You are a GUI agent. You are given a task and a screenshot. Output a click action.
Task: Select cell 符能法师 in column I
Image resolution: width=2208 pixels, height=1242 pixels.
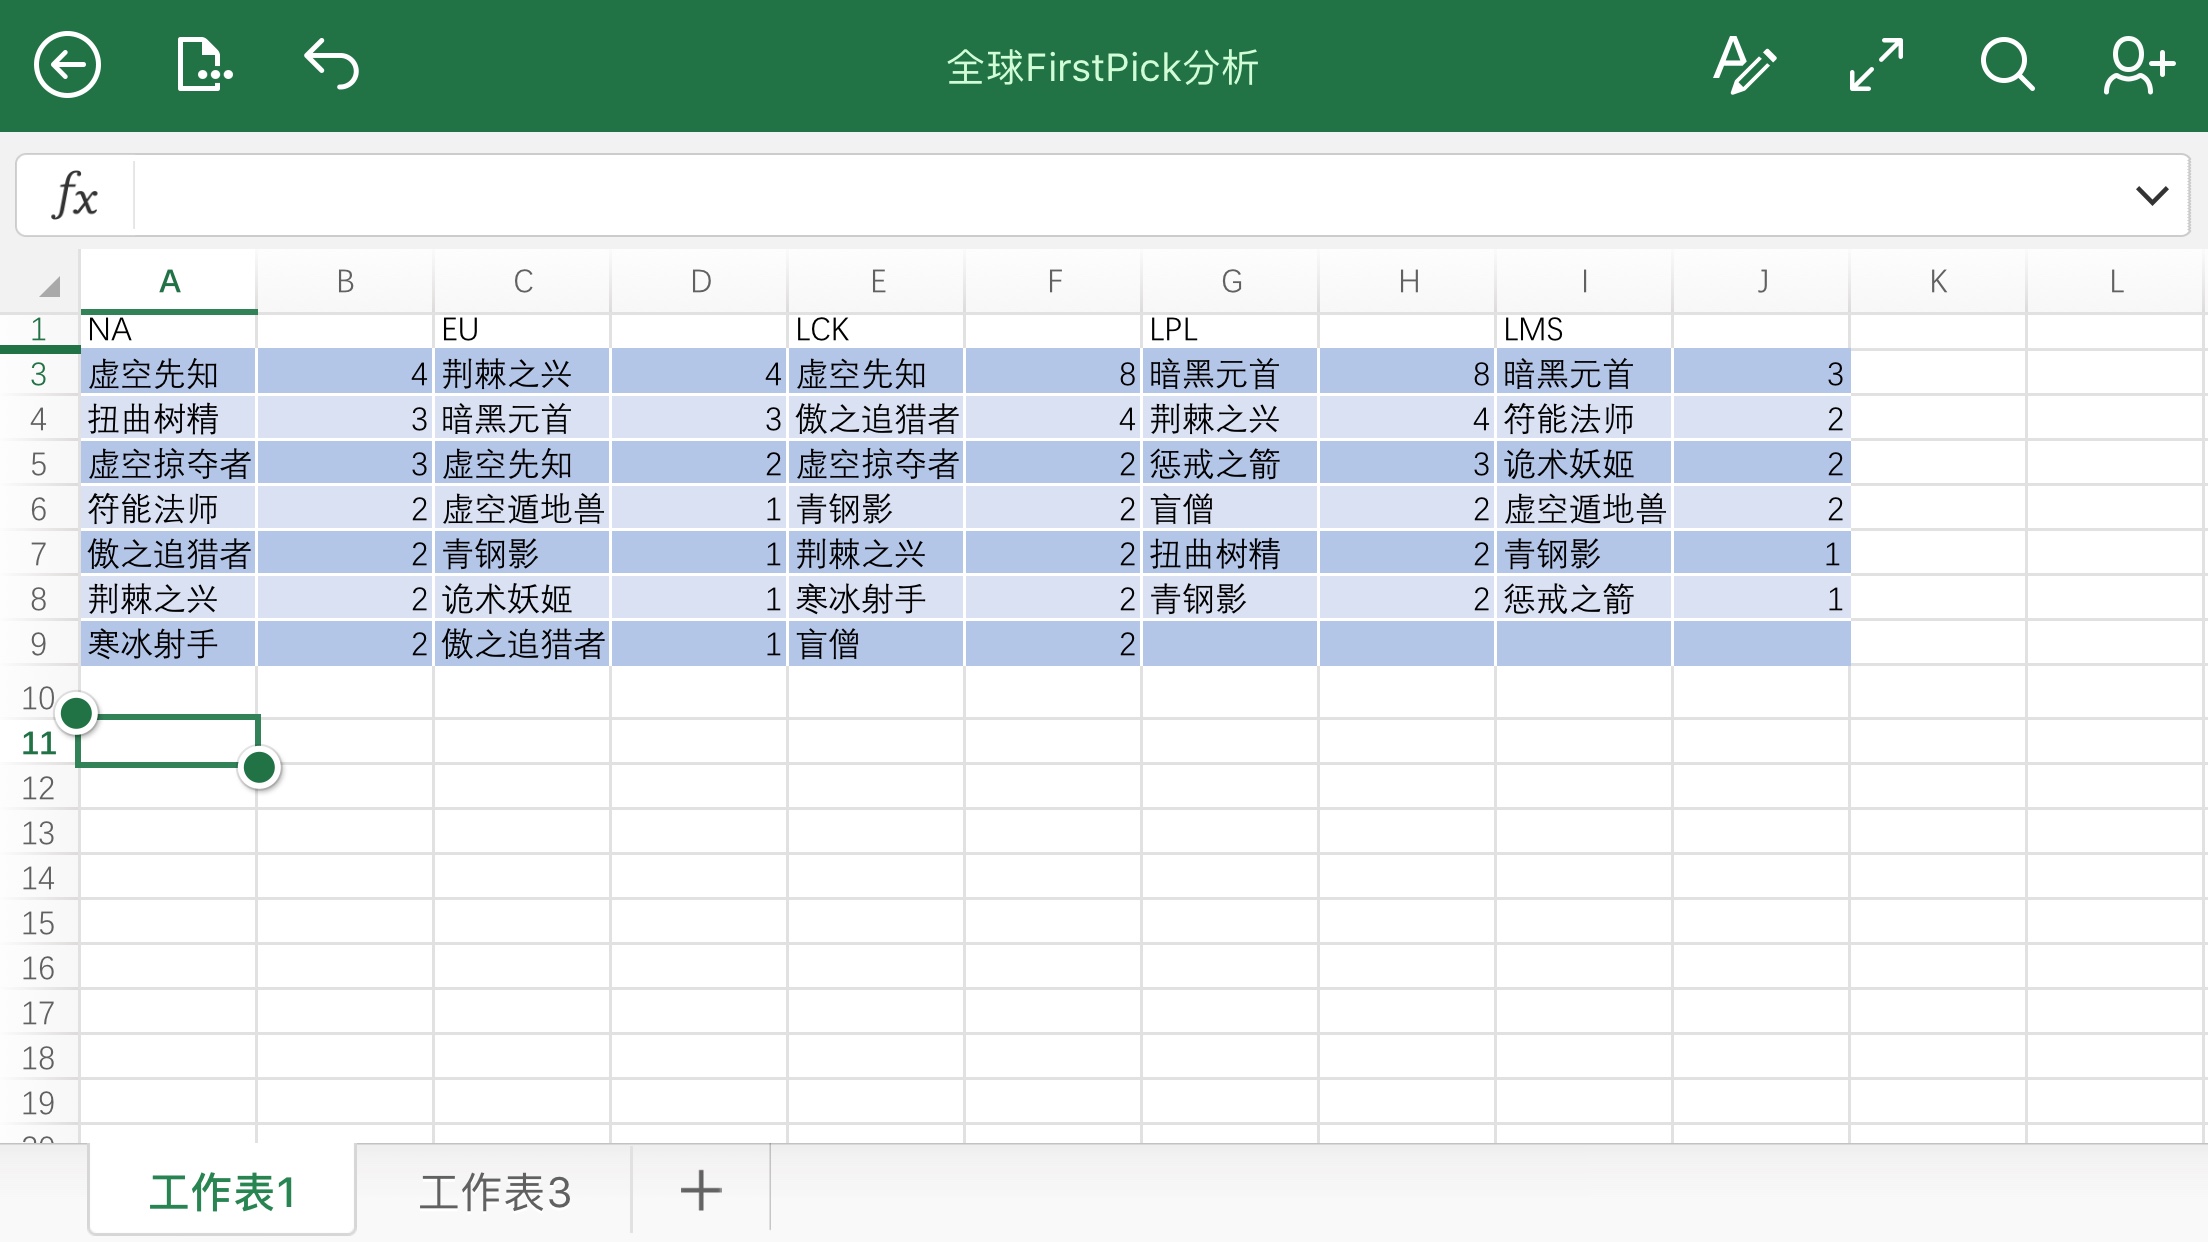(1584, 419)
